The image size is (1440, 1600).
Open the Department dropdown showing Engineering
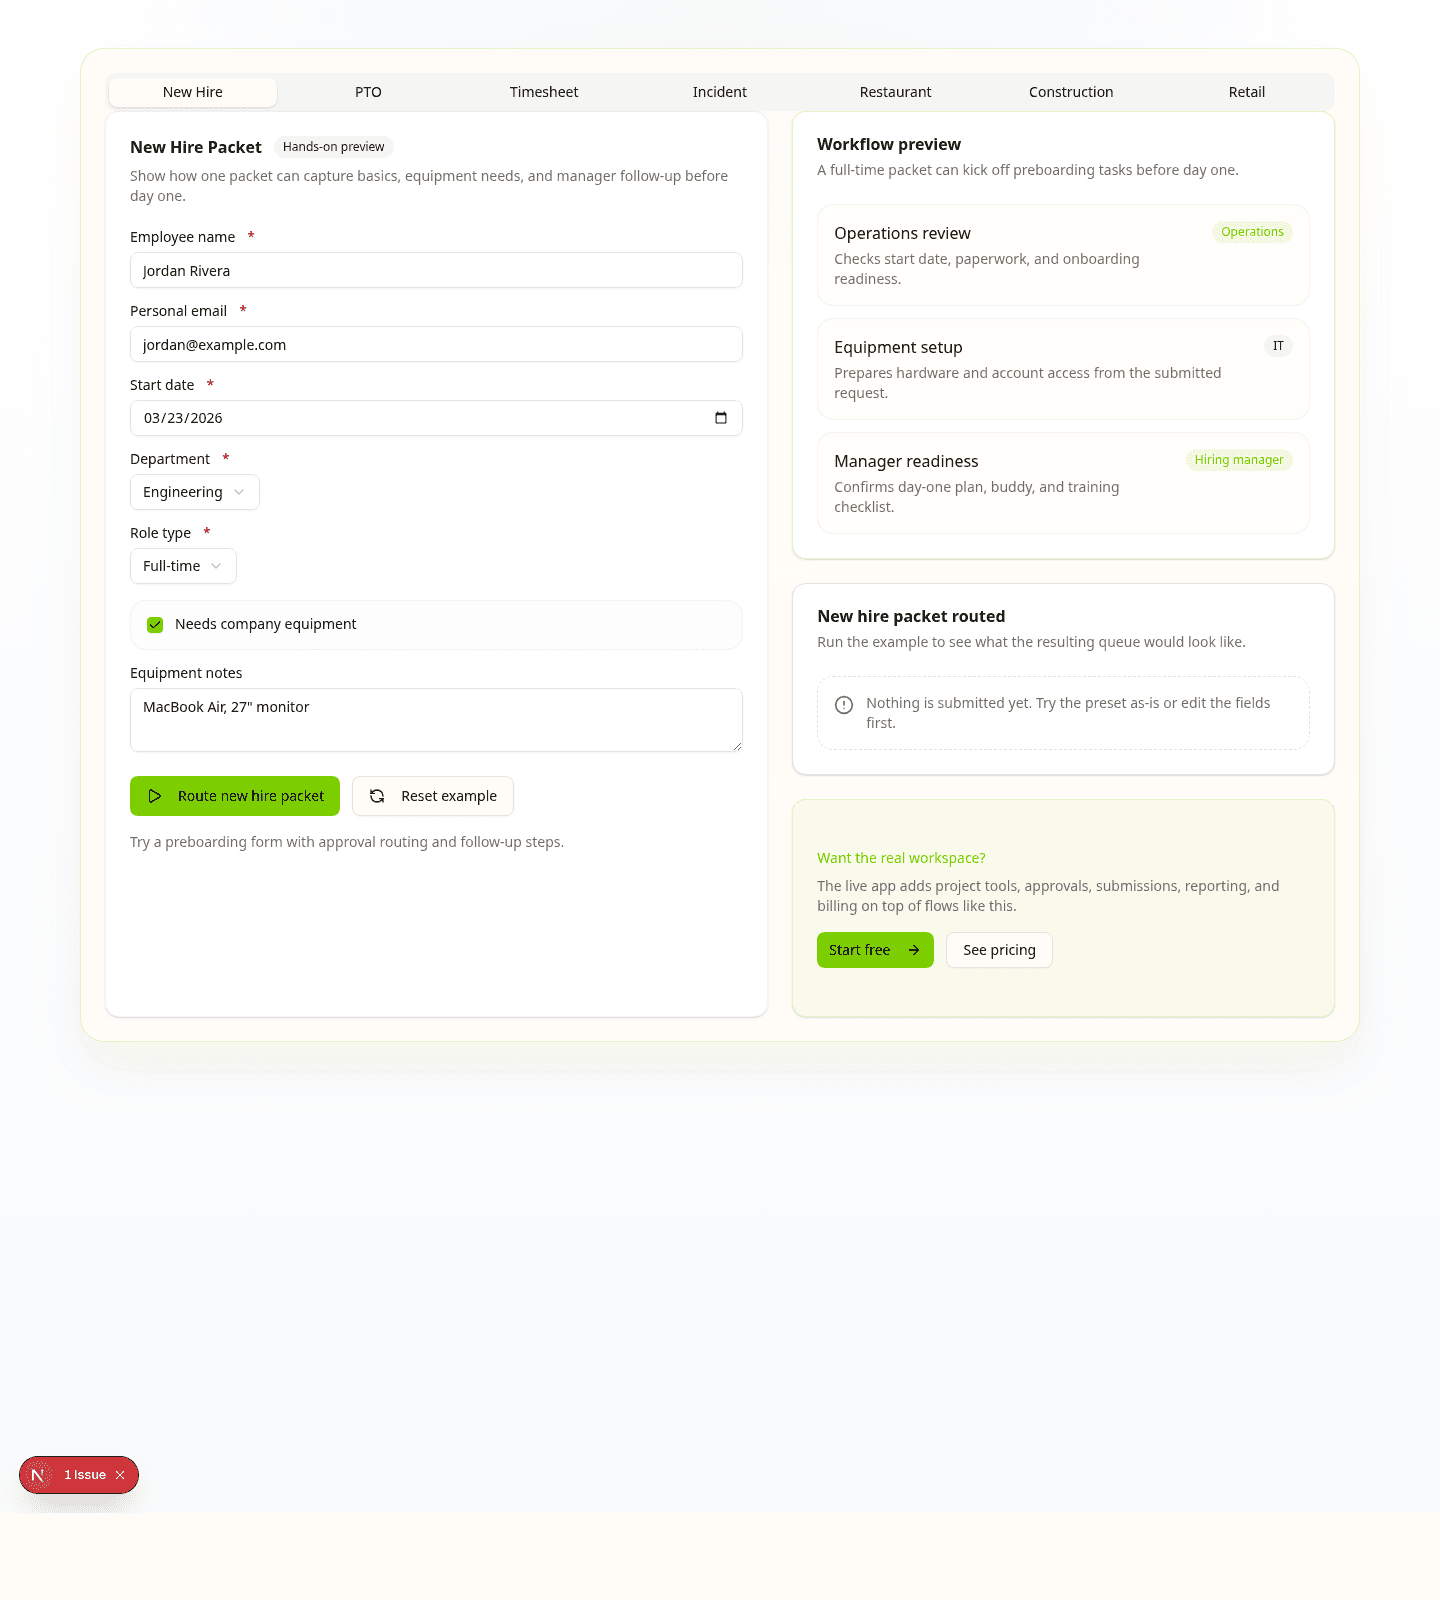(x=194, y=491)
